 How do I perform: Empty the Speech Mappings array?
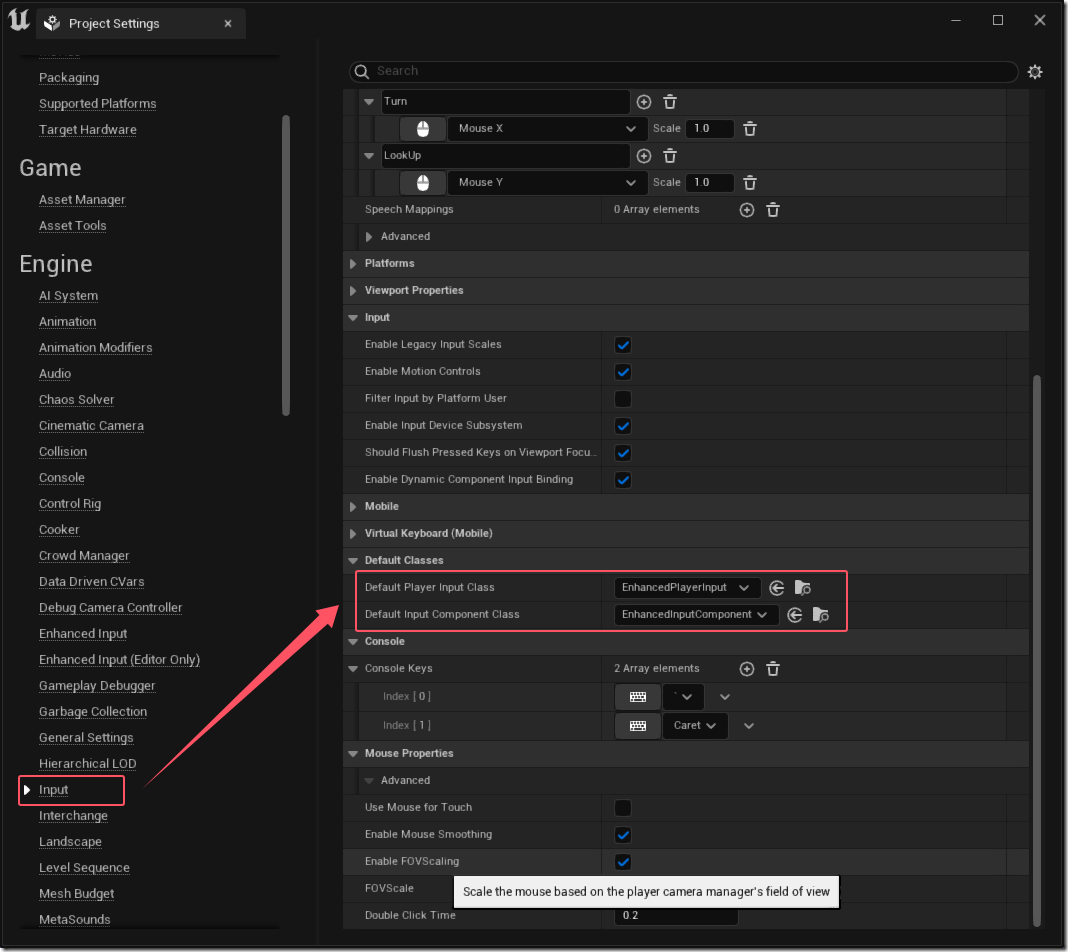(773, 210)
